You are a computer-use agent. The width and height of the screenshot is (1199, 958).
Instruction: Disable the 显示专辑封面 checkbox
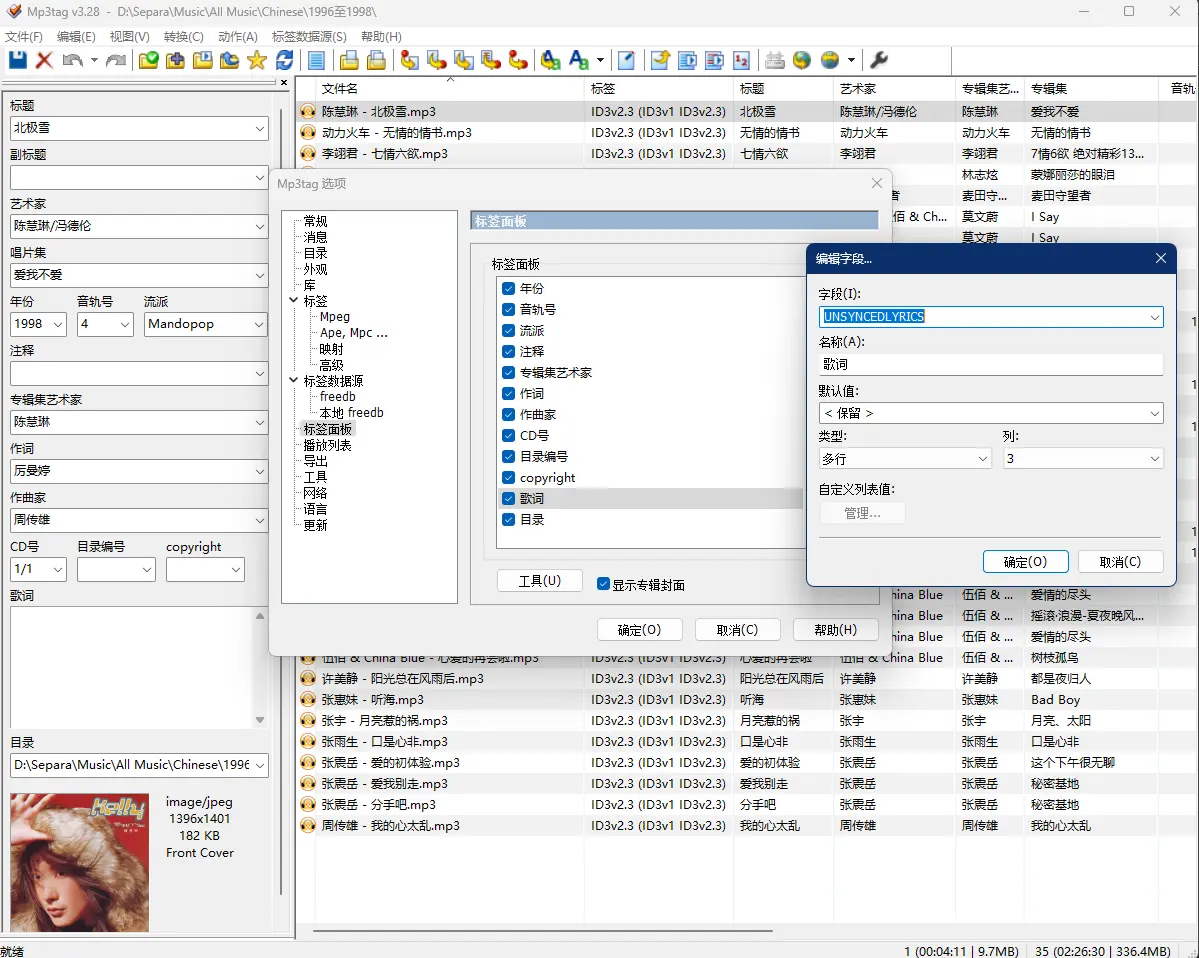(603, 584)
